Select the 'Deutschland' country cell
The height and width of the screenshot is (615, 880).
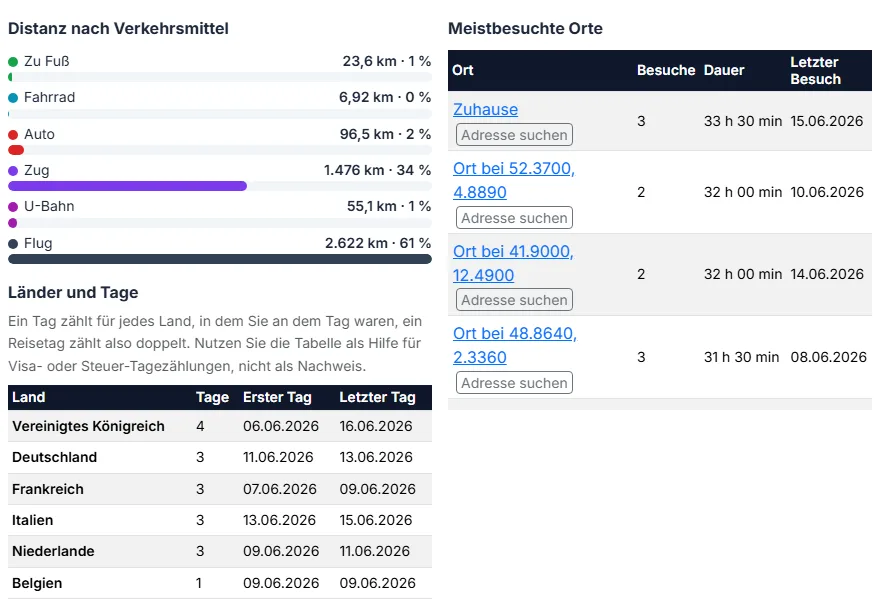click(x=54, y=457)
